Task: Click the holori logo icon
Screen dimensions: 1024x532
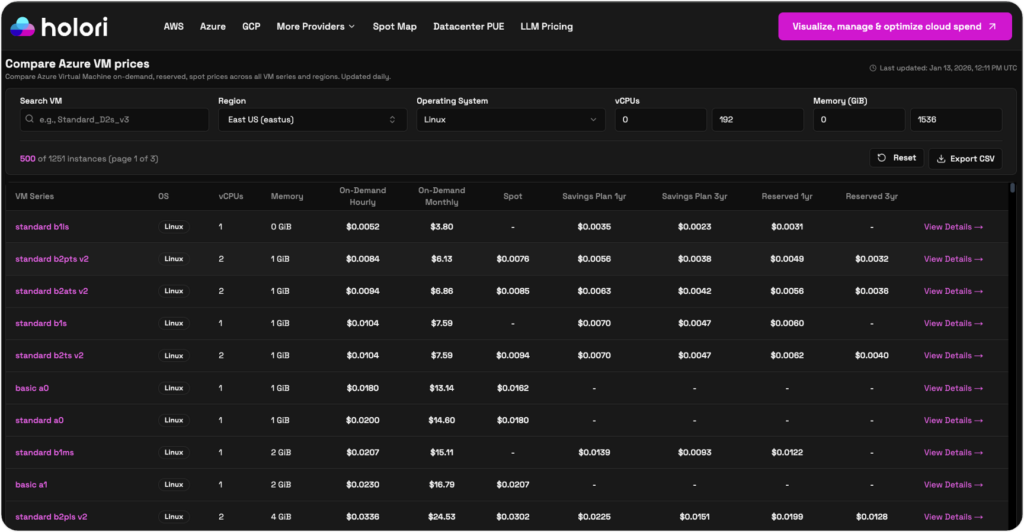Action: 22,27
